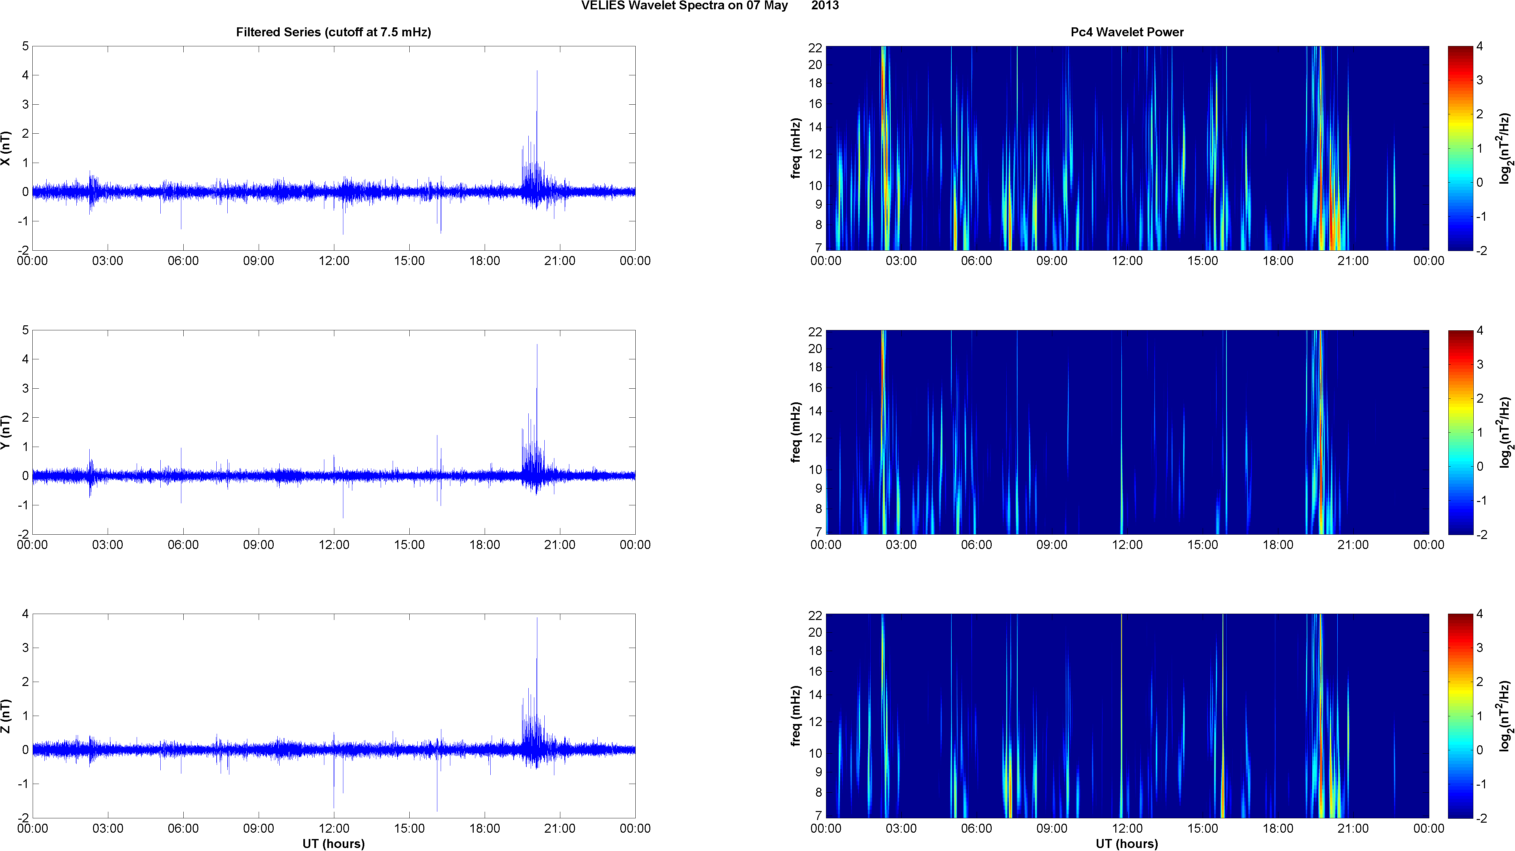Click freq (mHz) label of bottom wavelet plot
Viewport: 1515px width, 851px height.
(x=796, y=716)
